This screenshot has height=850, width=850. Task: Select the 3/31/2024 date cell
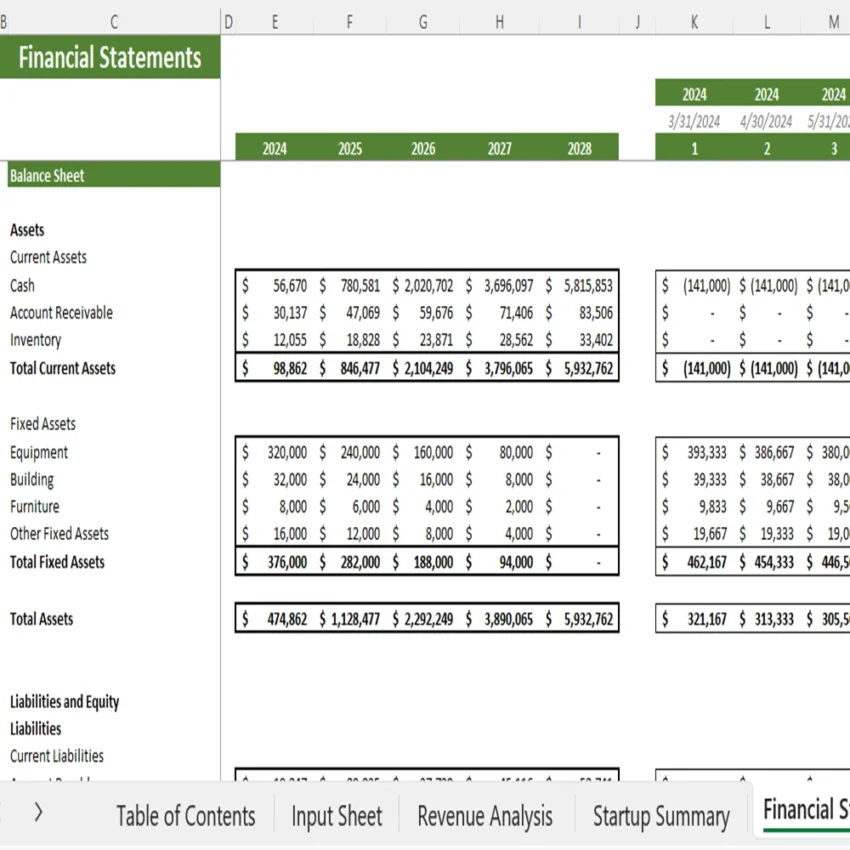tap(694, 119)
